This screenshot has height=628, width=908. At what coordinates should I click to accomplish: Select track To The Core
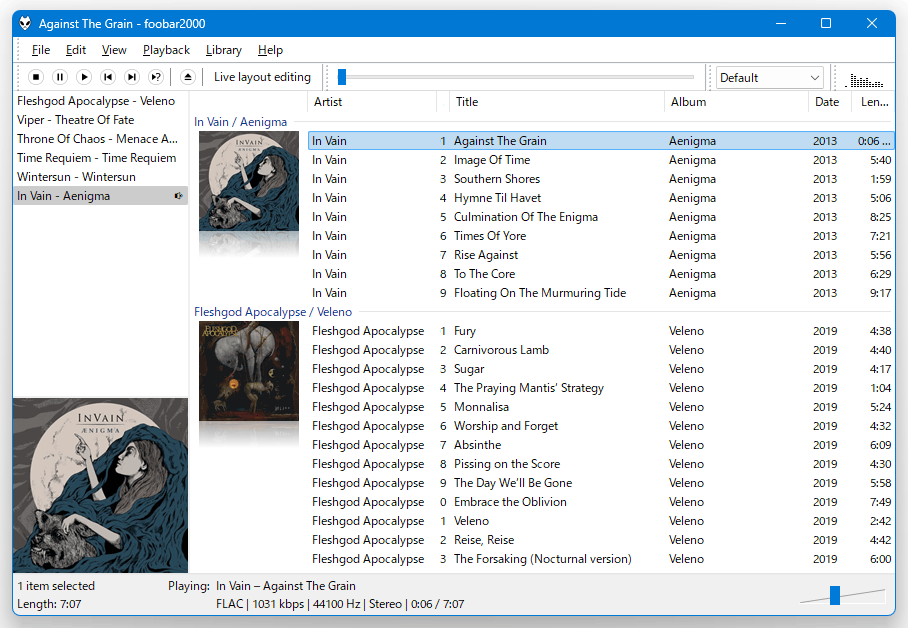pyautogui.click(x=601, y=274)
